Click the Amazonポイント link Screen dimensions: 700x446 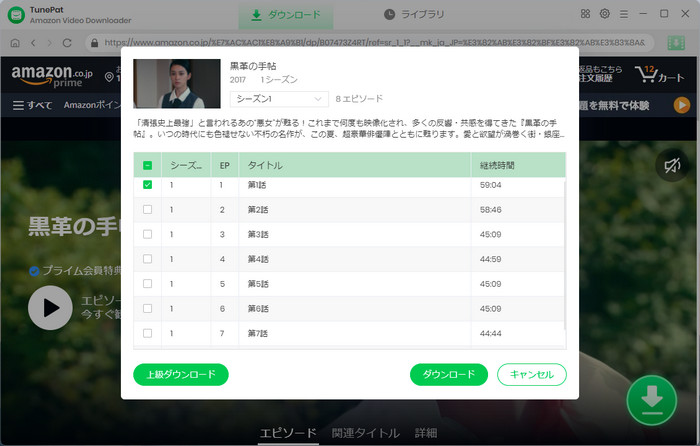92,105
